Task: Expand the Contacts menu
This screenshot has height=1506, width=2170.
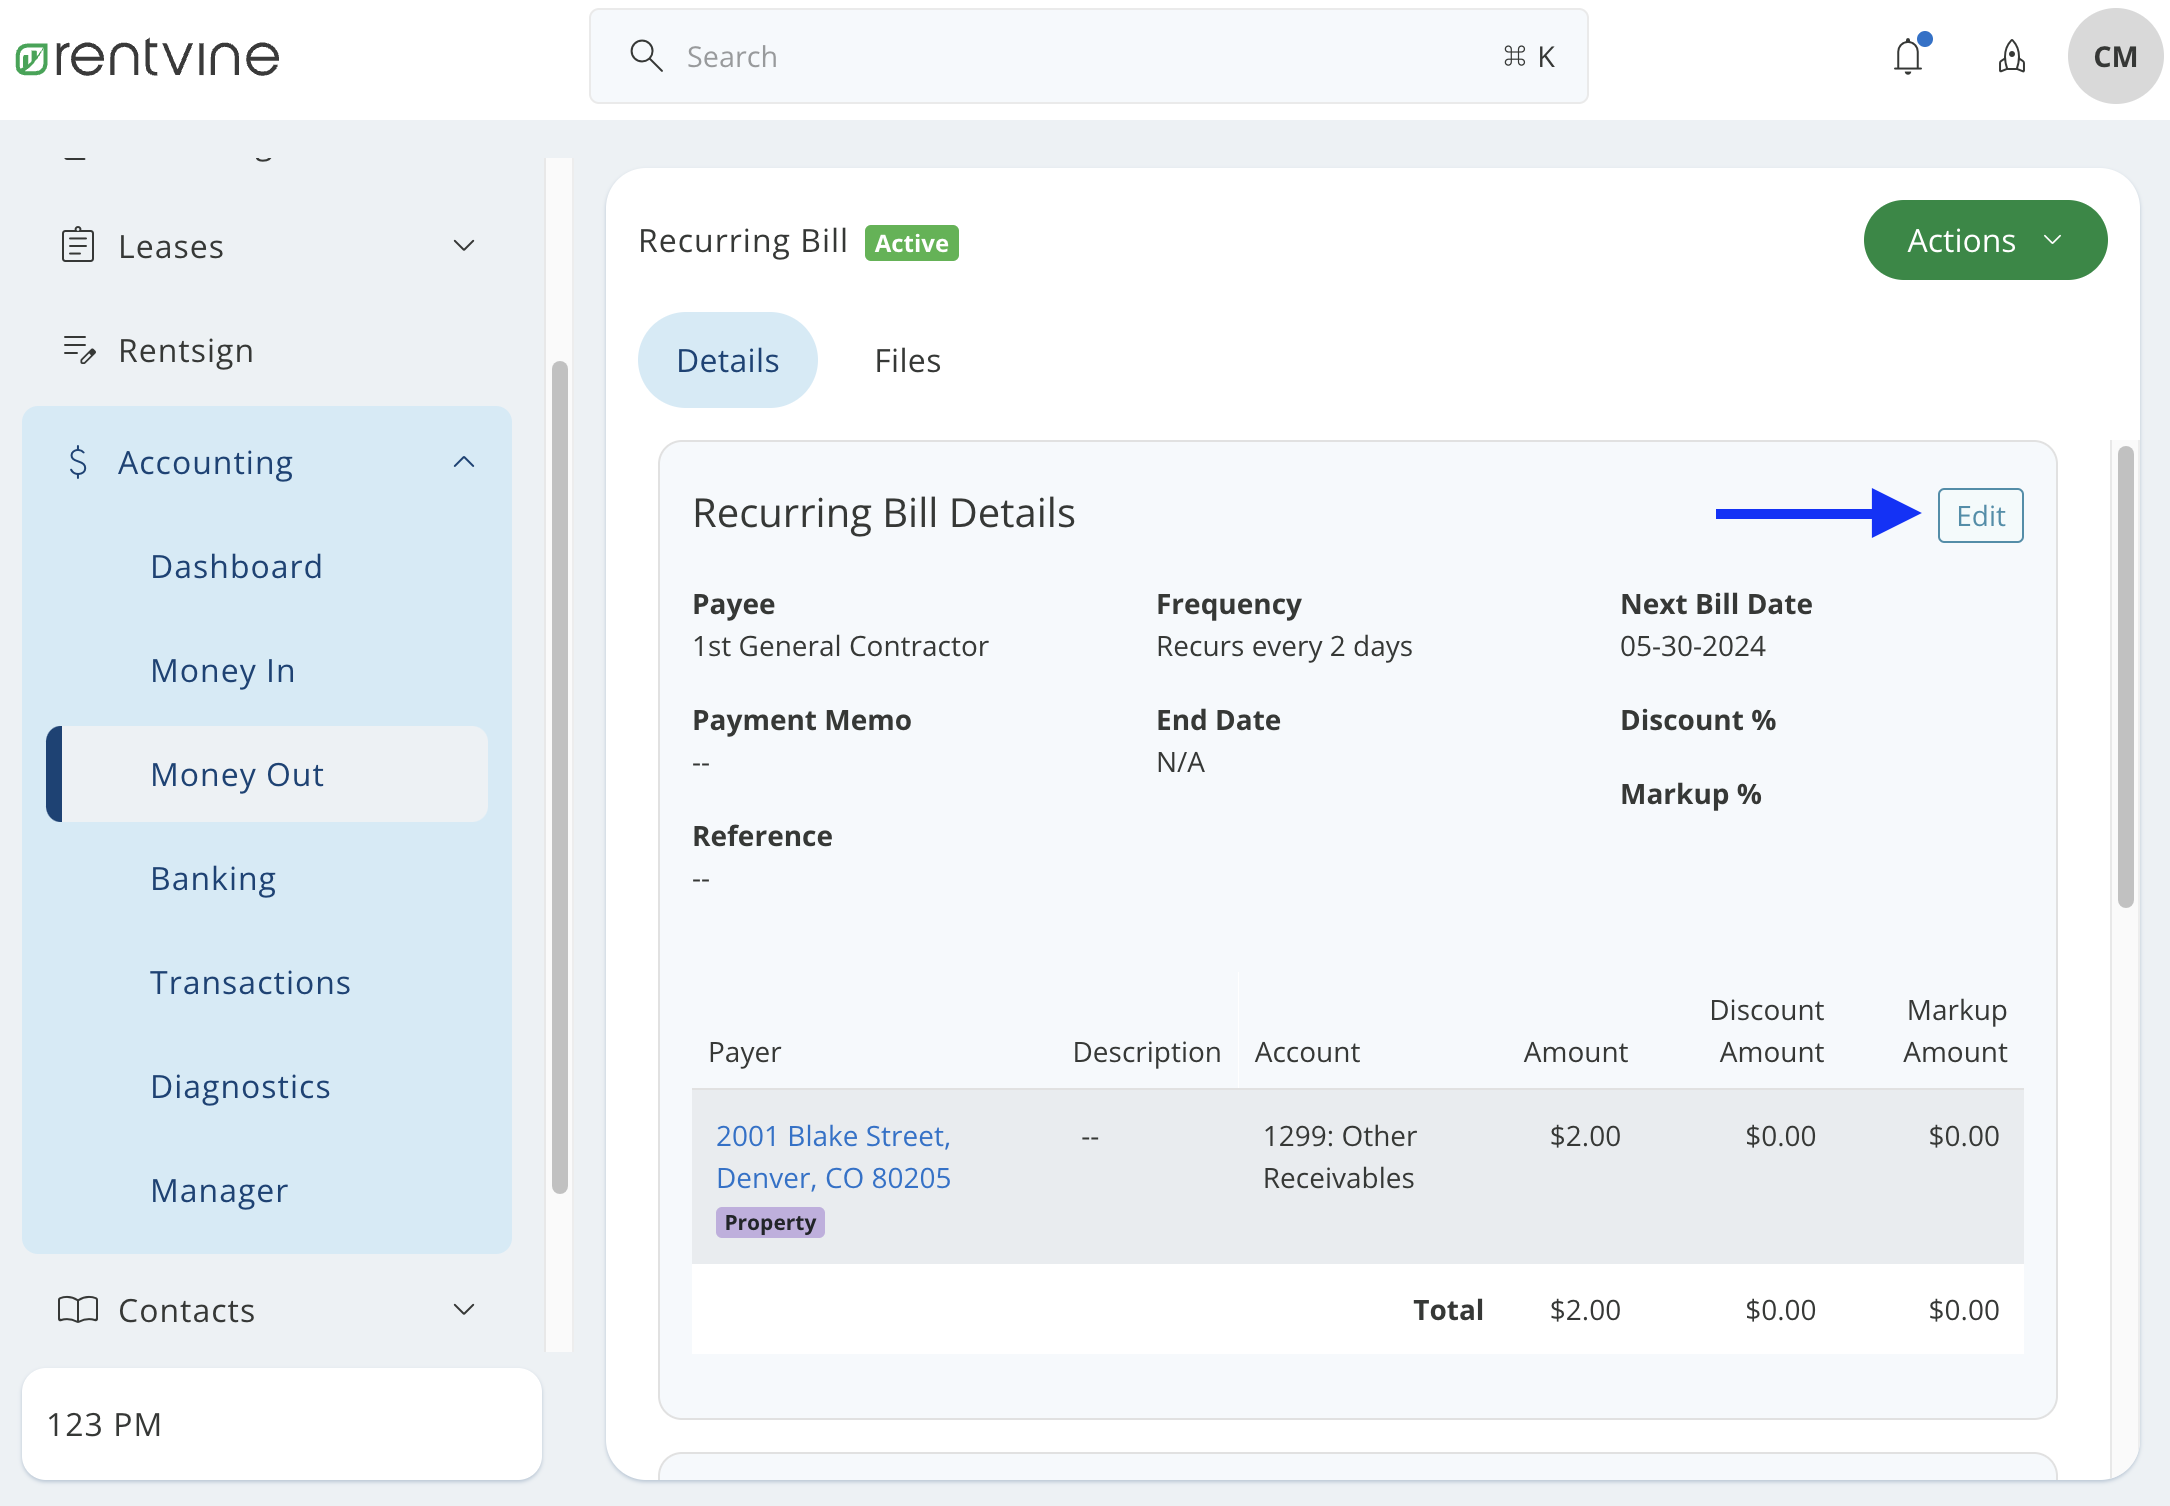Action: [463, 1309]
